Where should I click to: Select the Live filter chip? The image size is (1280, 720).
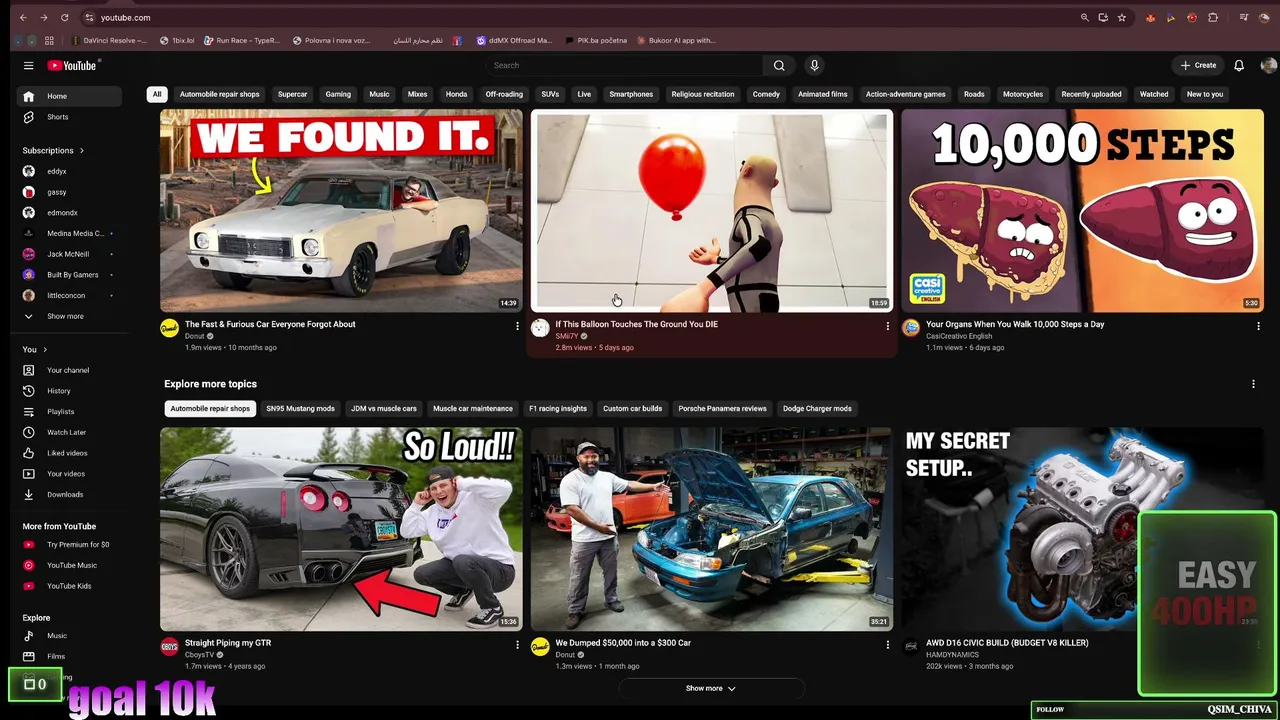[x=584, y=94]
